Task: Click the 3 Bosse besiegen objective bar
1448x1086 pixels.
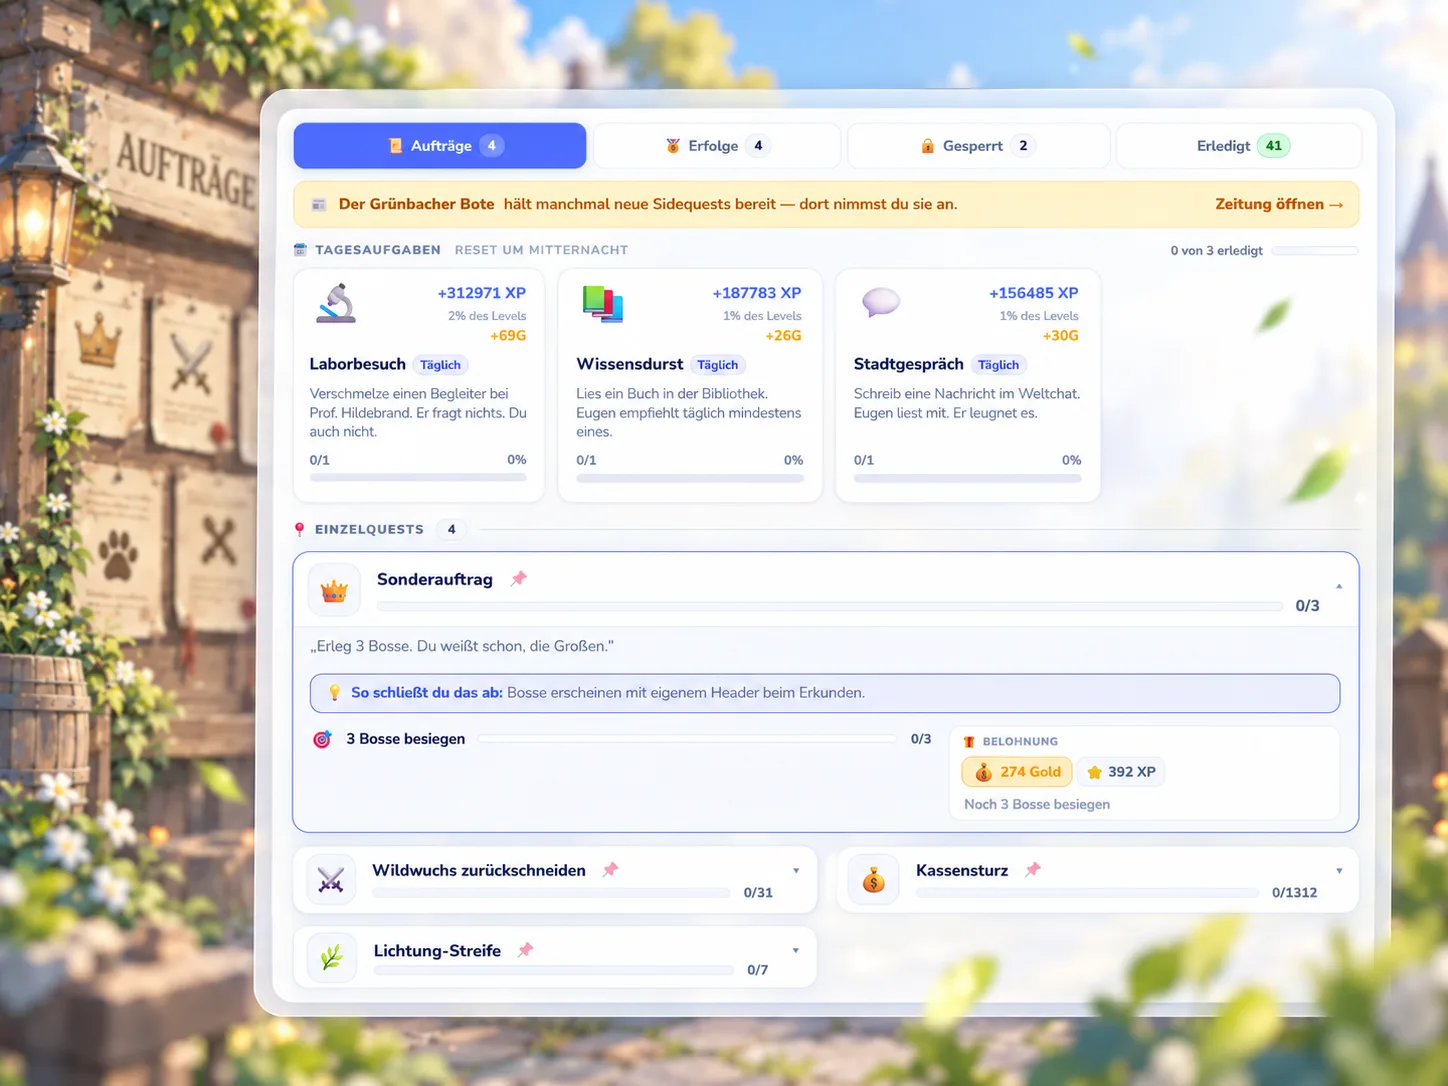Action: tap(687, 739)
